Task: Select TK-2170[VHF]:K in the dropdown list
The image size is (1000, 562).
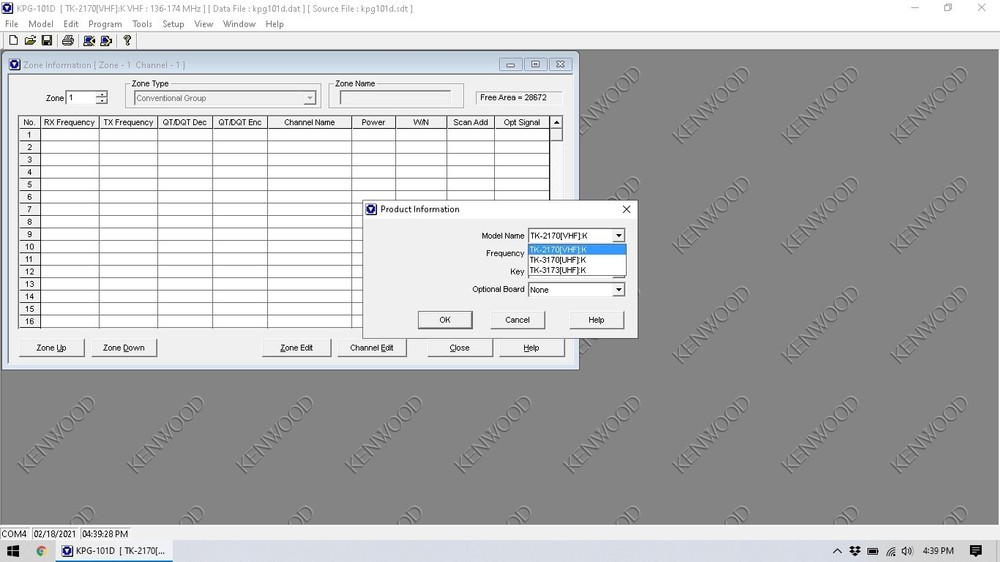Action: (577, 249)
